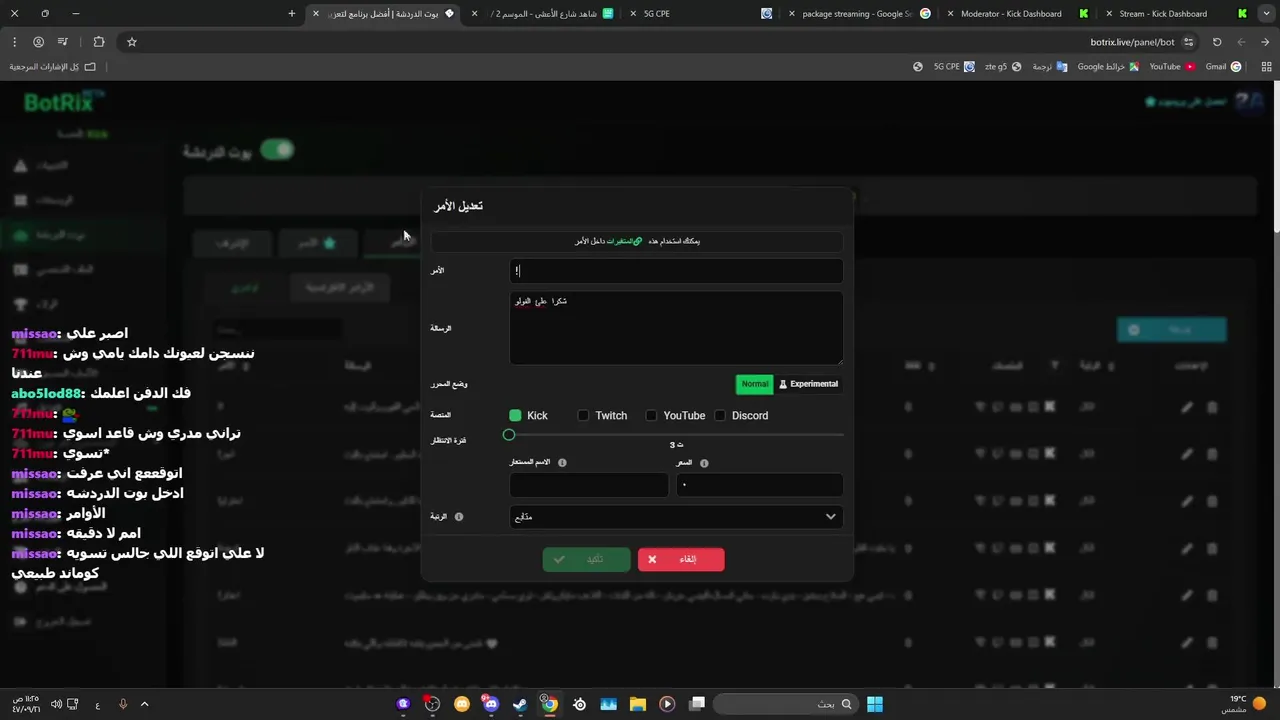Focus the alias name input field

coord(589,485)
